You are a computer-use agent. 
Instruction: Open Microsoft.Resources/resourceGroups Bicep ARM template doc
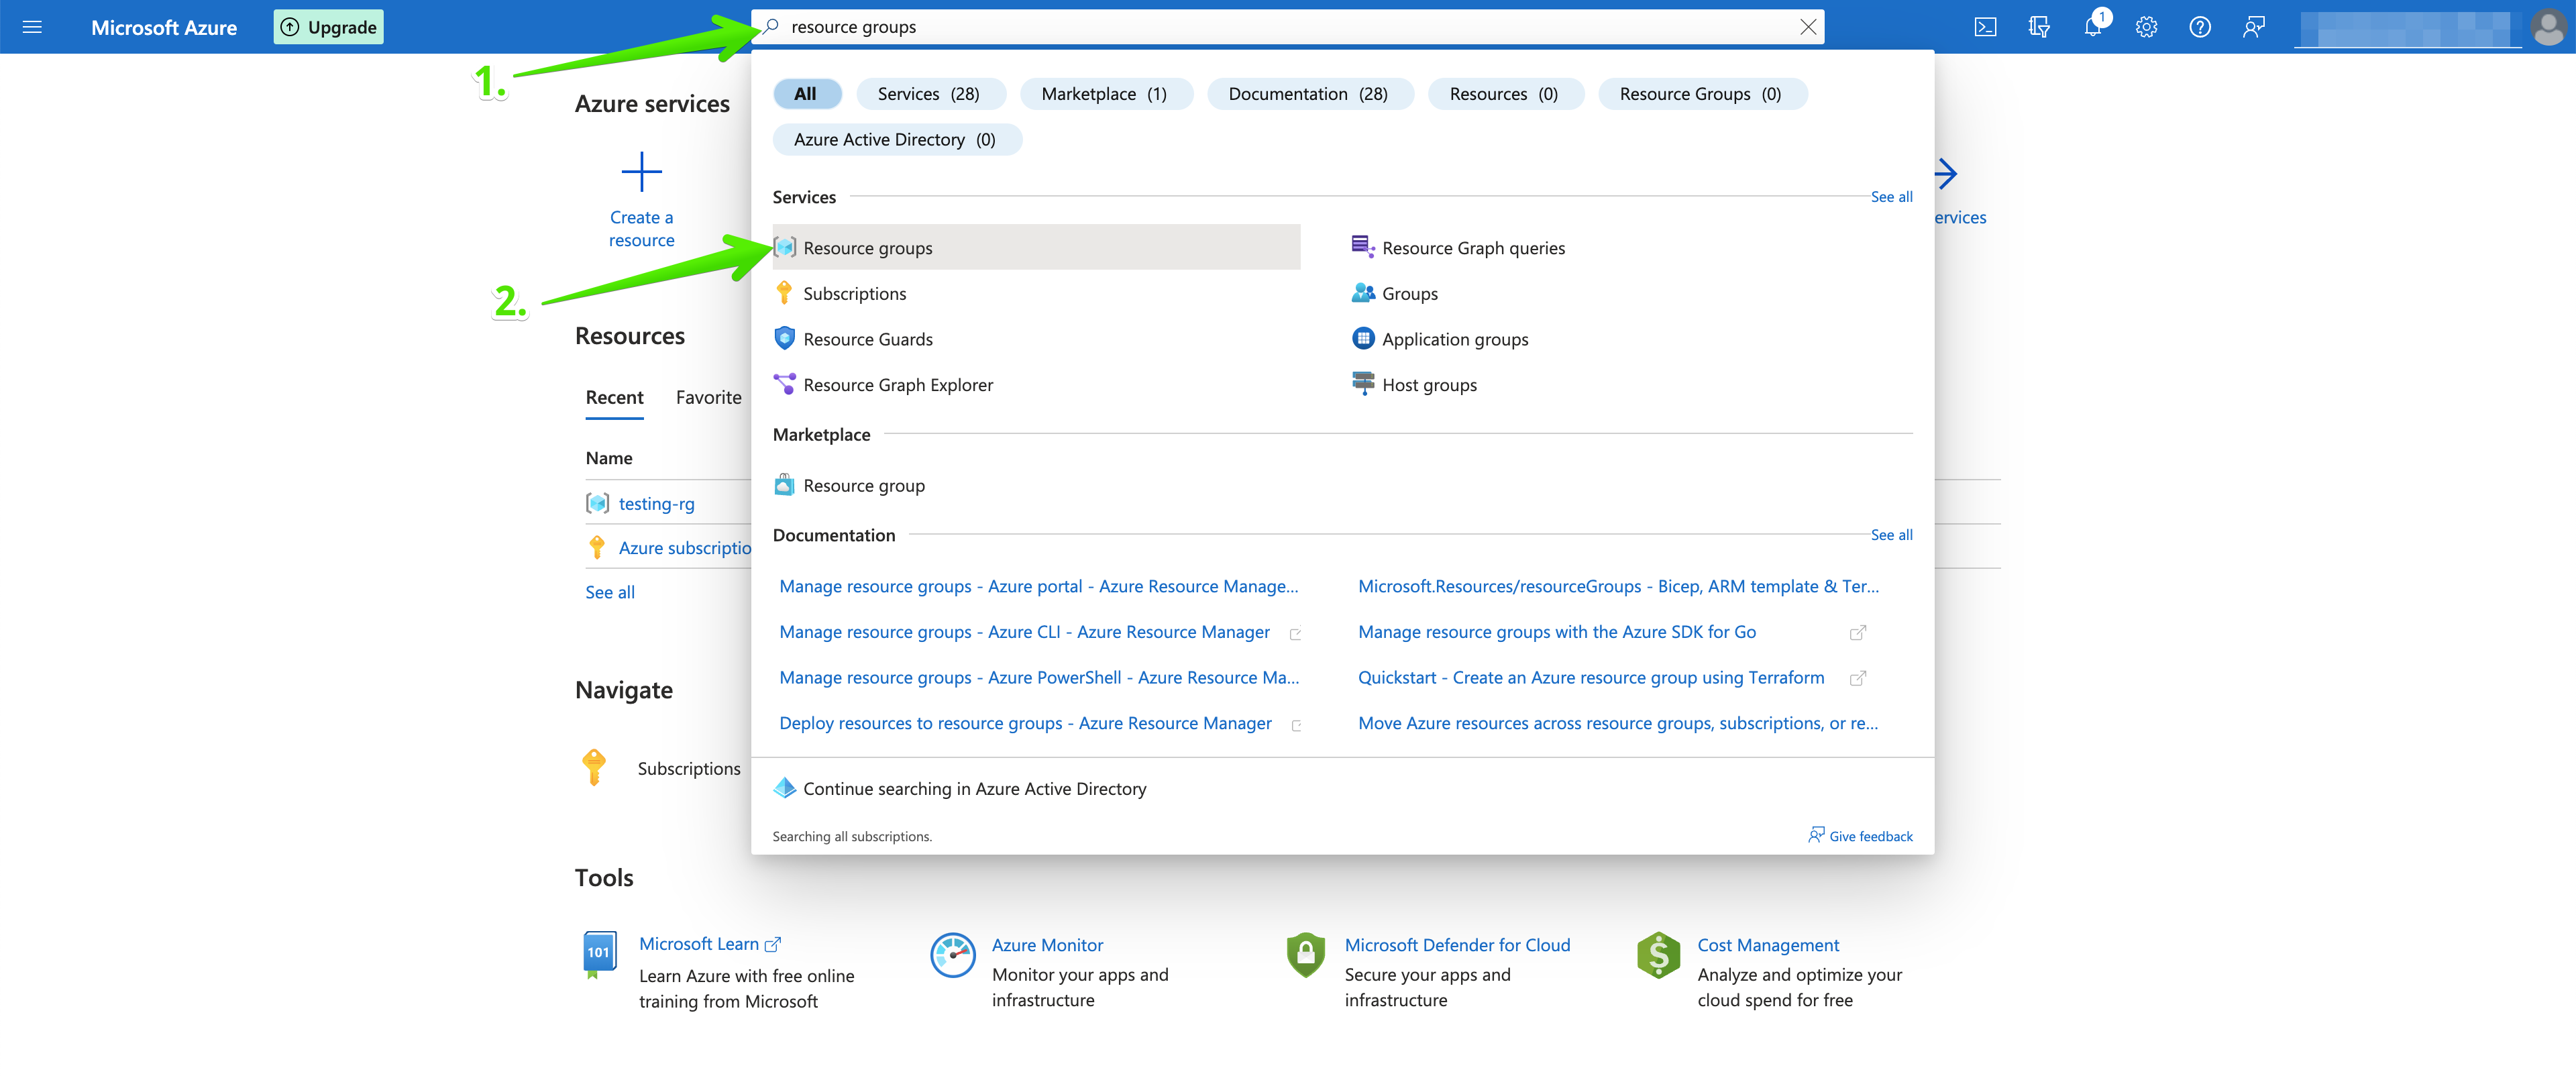(x=1618, y=587)
